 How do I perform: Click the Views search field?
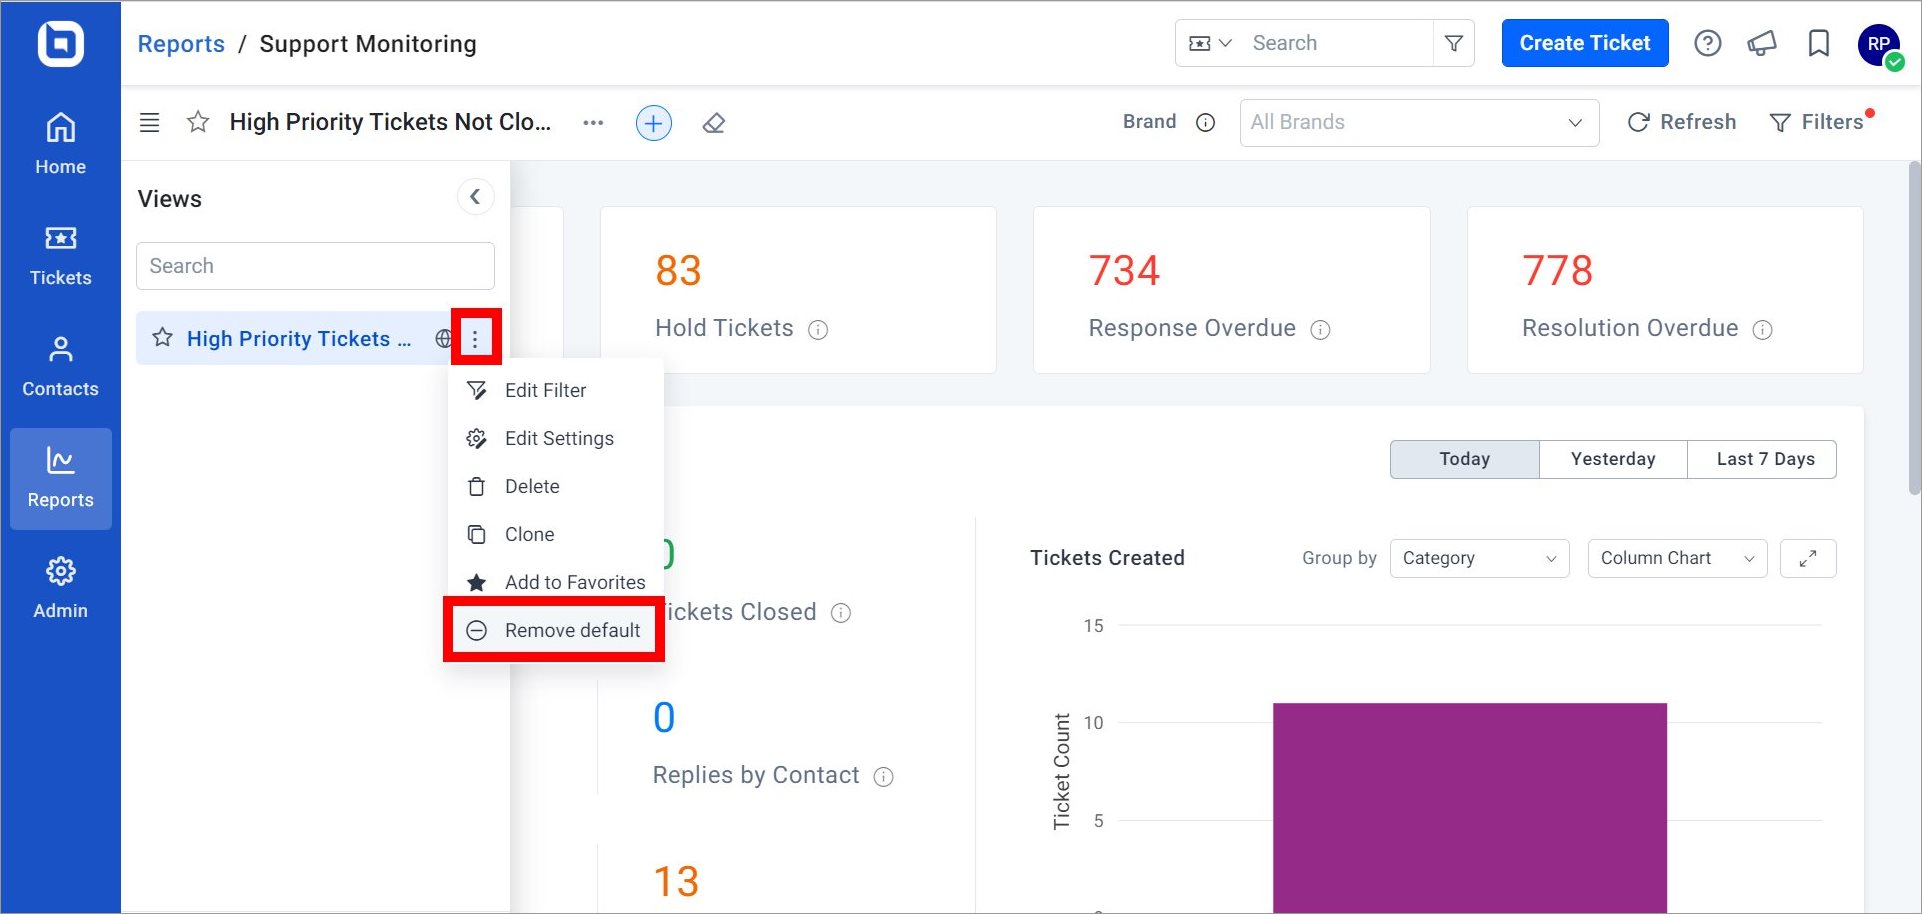pos(315,266)
